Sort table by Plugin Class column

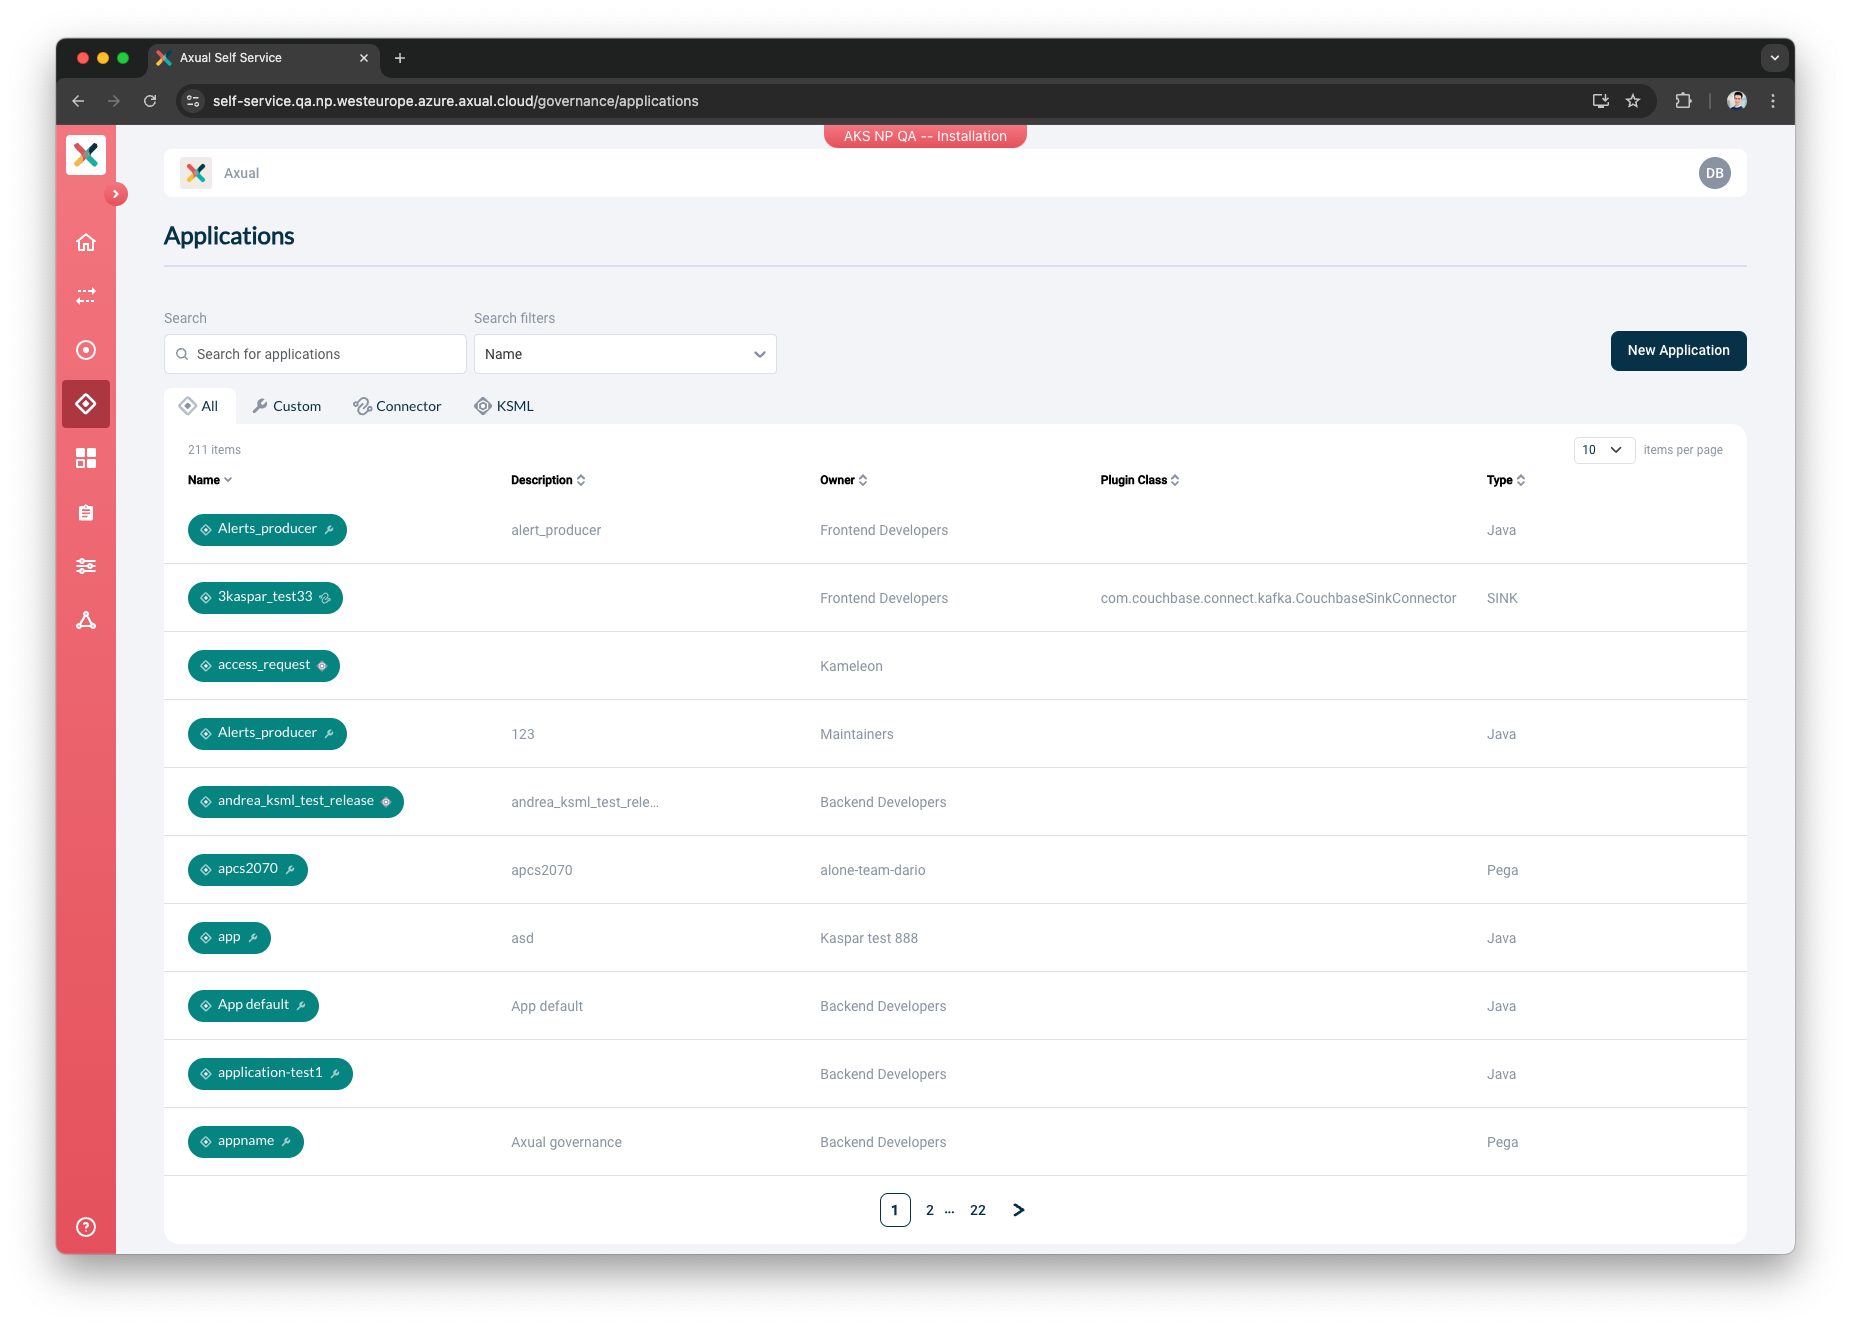click(x=1139, y=480)
